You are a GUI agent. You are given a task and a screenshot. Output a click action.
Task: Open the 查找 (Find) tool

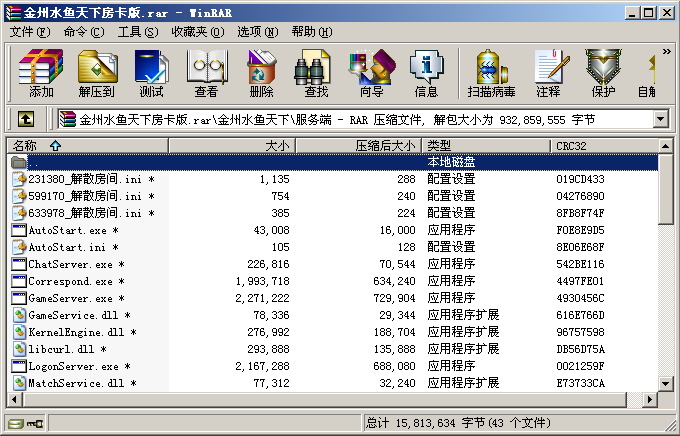click(x=316, y=73)
